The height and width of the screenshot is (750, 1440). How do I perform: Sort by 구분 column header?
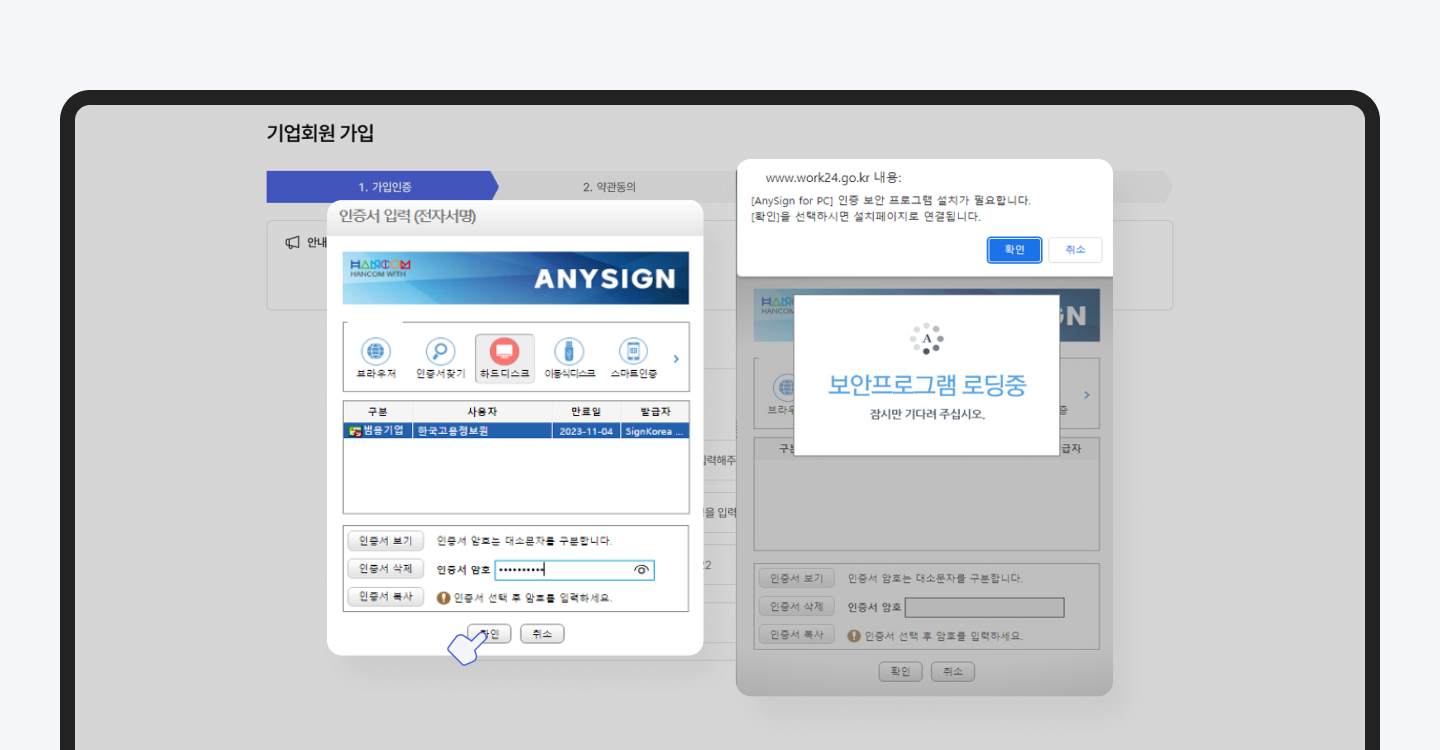coord(378,412)
